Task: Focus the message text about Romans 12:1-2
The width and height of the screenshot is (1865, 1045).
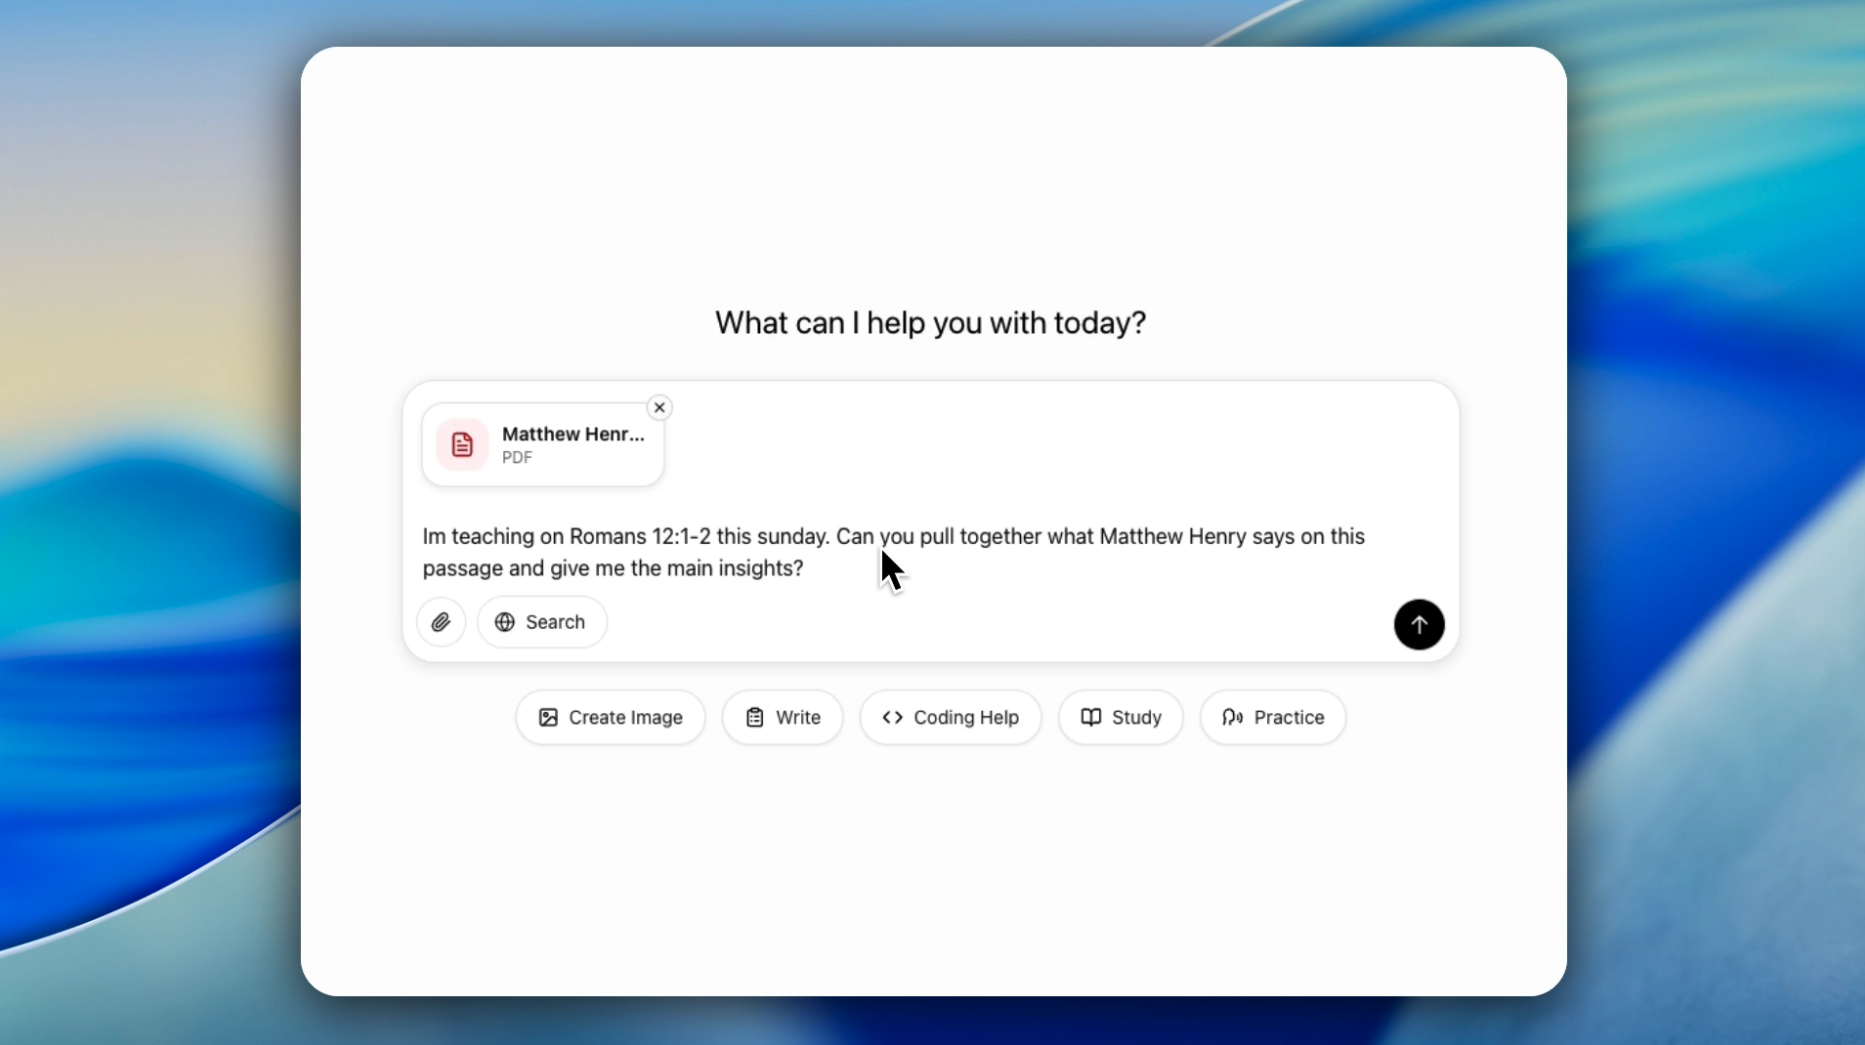Action: coord(700,552)
